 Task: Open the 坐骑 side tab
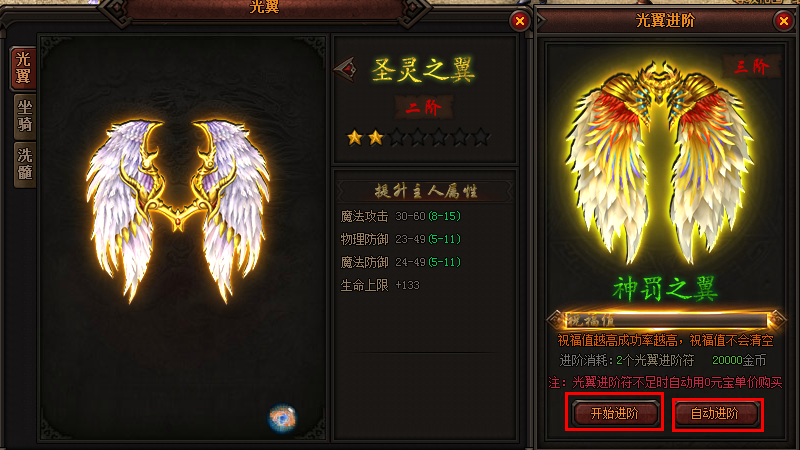coord(24,116)
